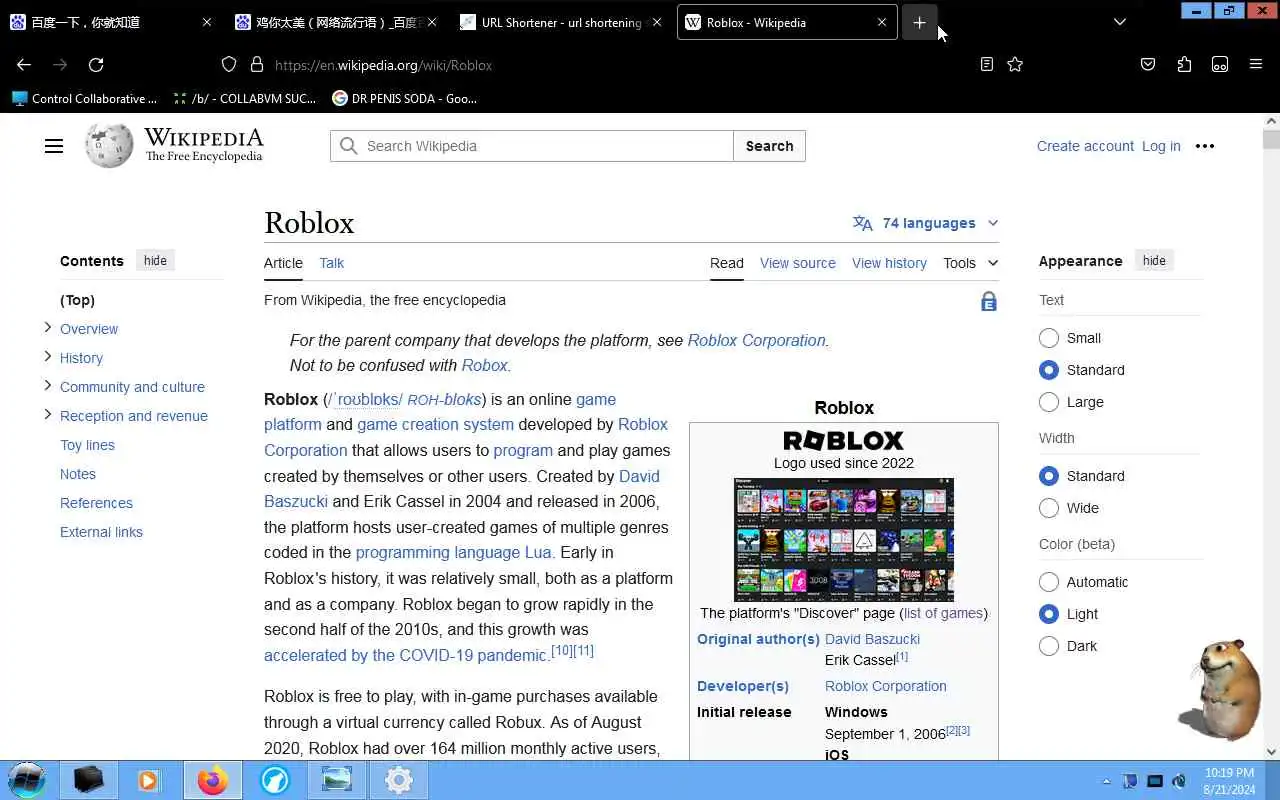Open the blue compass taskbar icon
Image resolution: width=1280 pixels, height=800 pixels.
coord(274,780)
